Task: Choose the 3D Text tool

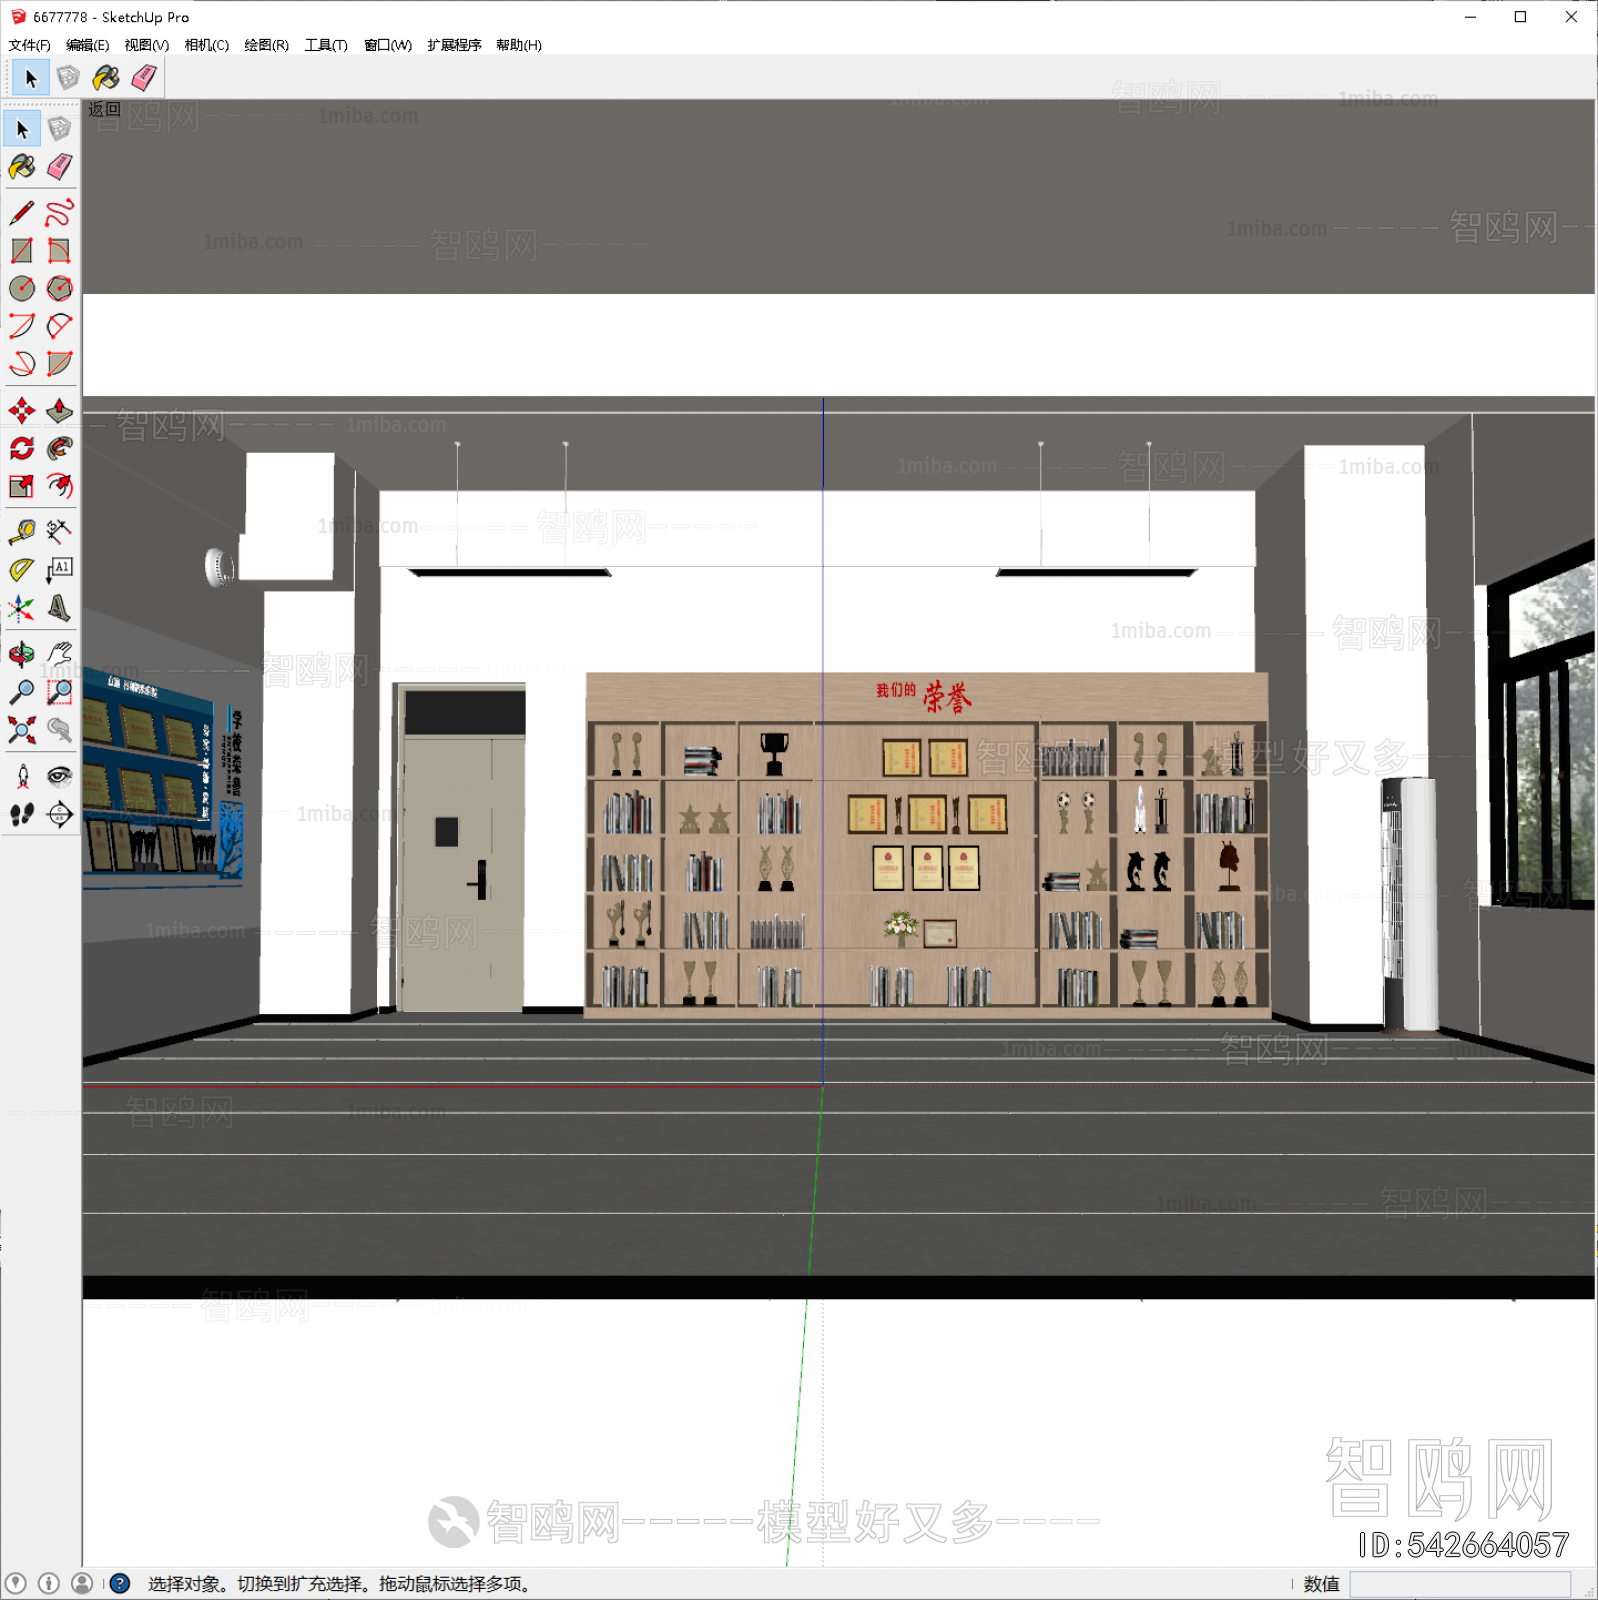Action: (59, 608)
